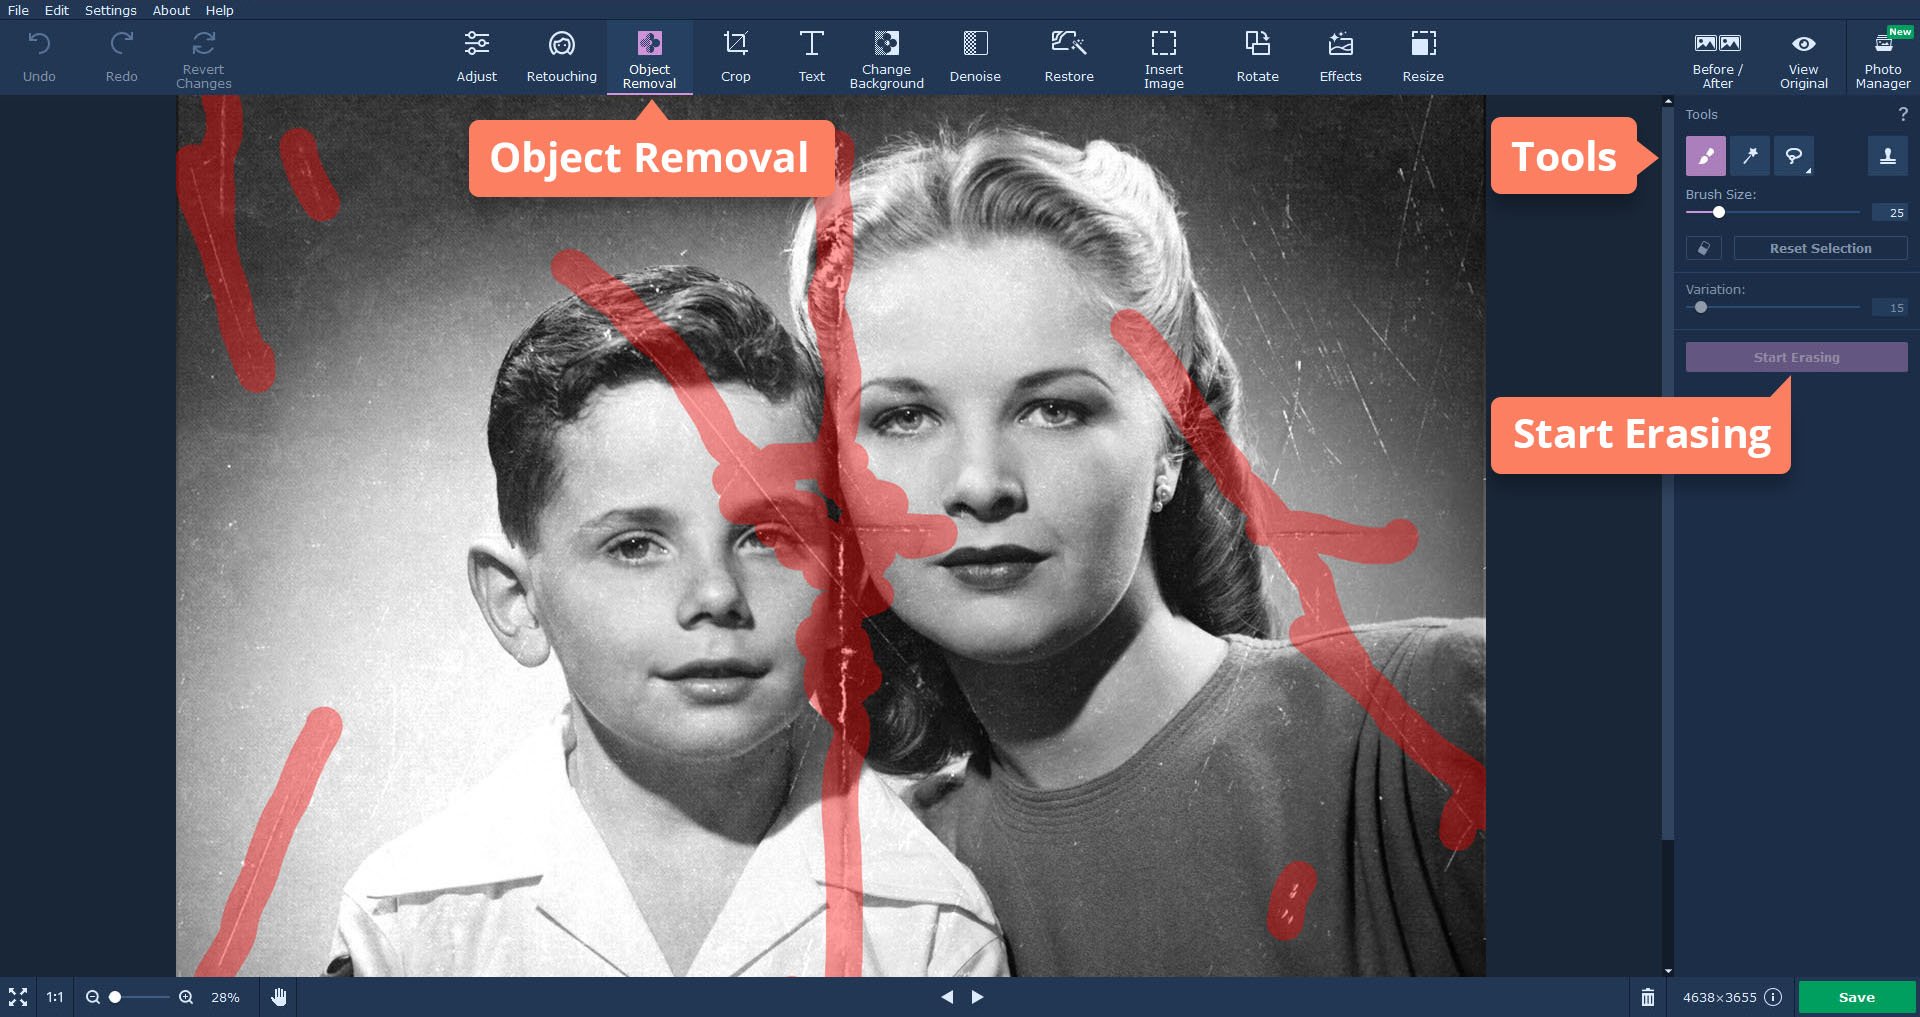The image size is (1920, 1017).
Task: Click the zoom out magnifier
Action: (x=93, y=997)
